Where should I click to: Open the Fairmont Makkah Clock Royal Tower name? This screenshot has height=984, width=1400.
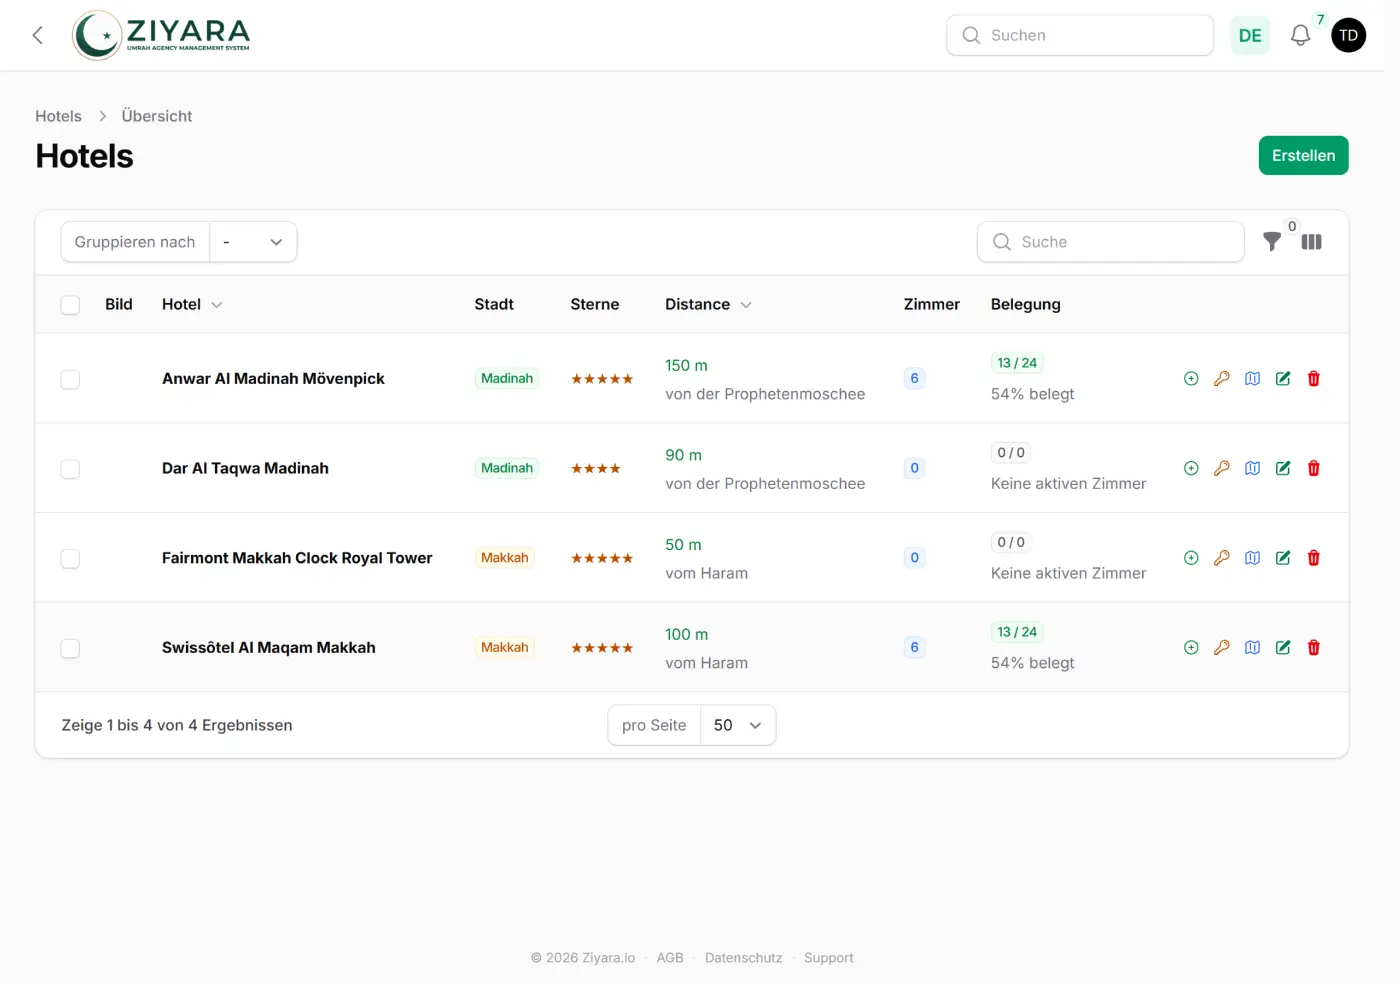[x=297, y=558]
